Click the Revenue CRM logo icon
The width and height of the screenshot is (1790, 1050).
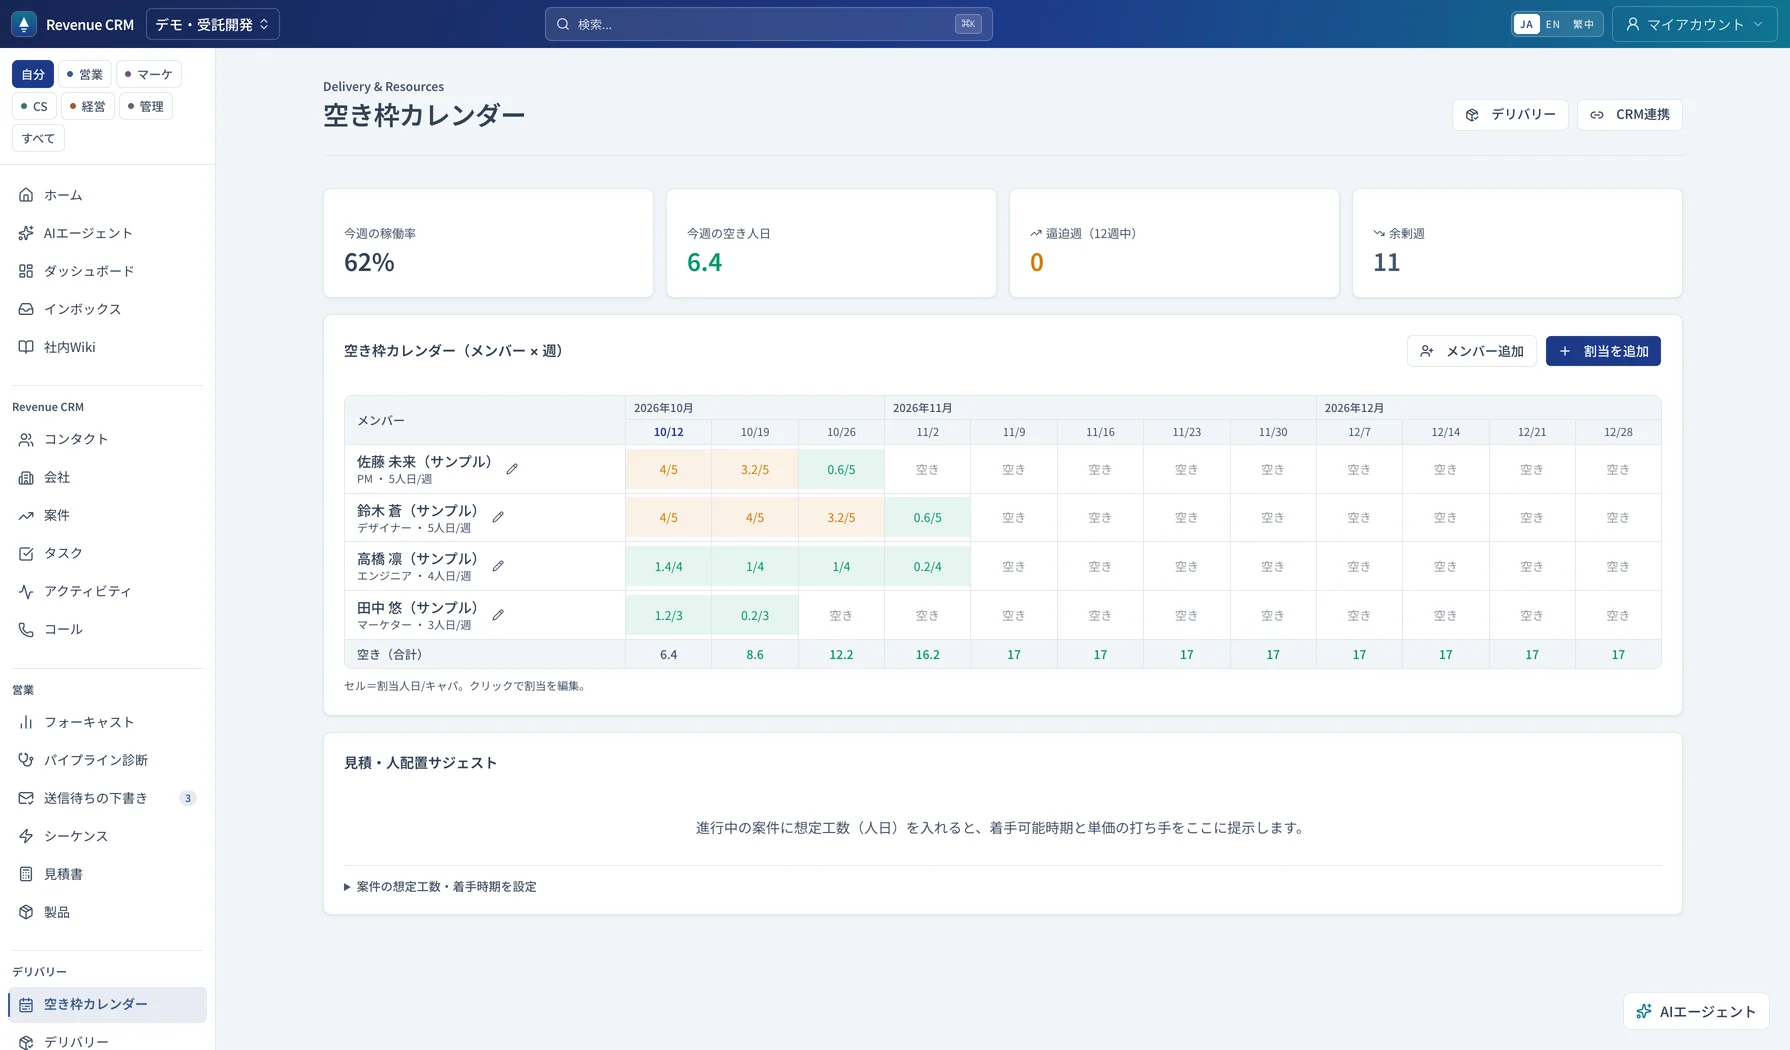click(x=24, y=24)
